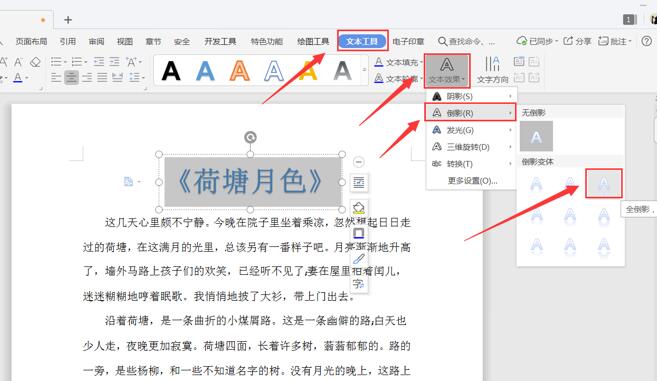Click the paragraph options icon left of title
The image size is (660, 381).
click(x=131, y=181)
